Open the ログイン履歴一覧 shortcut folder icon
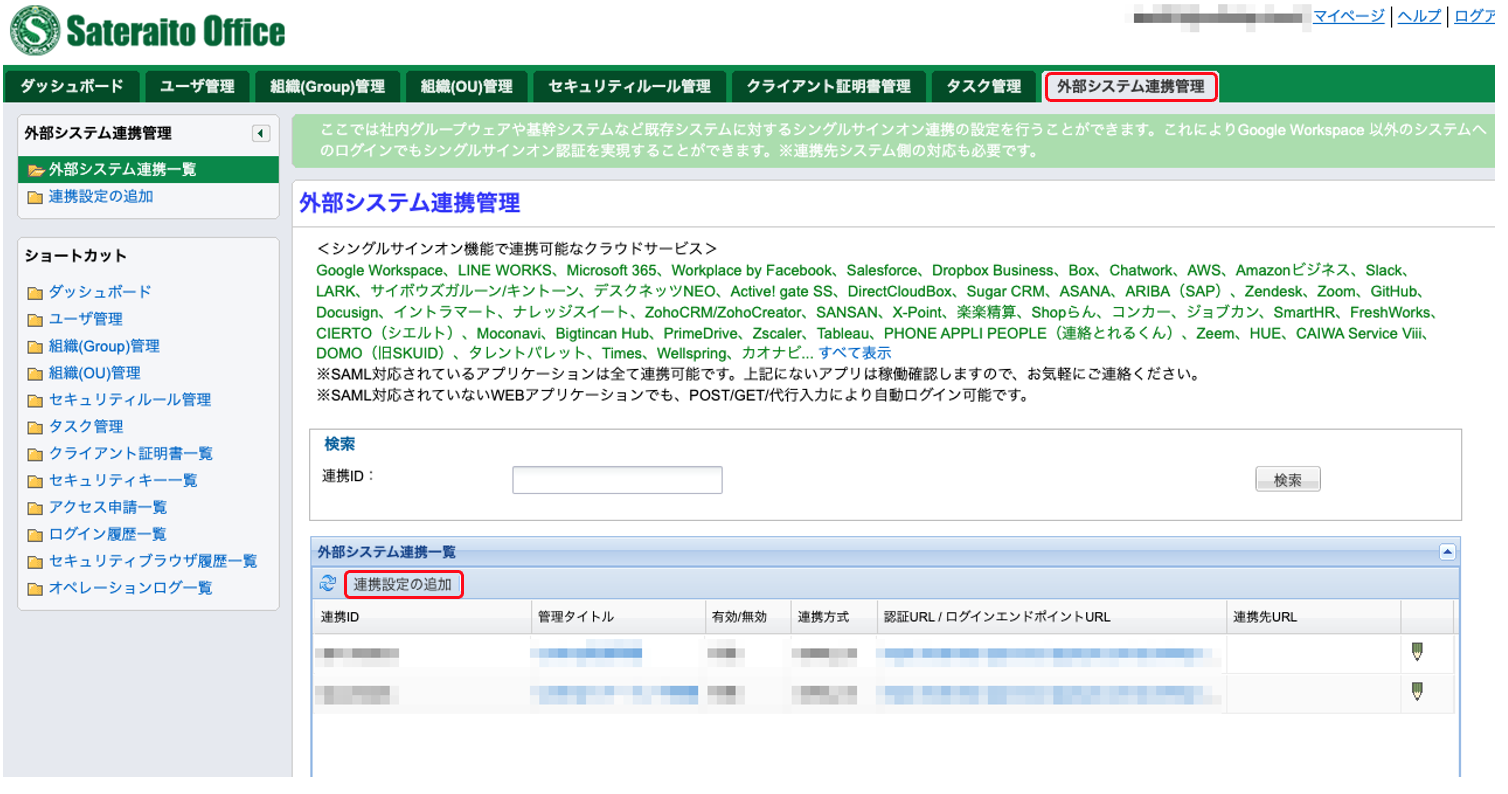This screenshot has width=1508, height=794. 36,535
